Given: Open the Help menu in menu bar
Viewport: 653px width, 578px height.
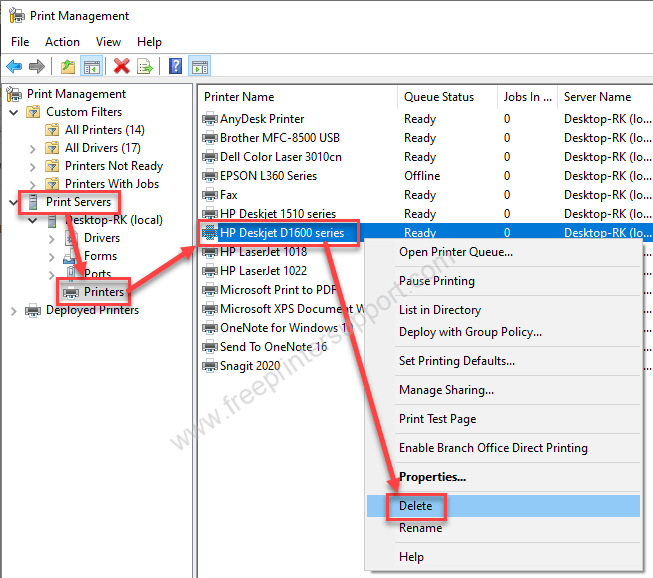Looking at the screenshot, I should [149, 42].
